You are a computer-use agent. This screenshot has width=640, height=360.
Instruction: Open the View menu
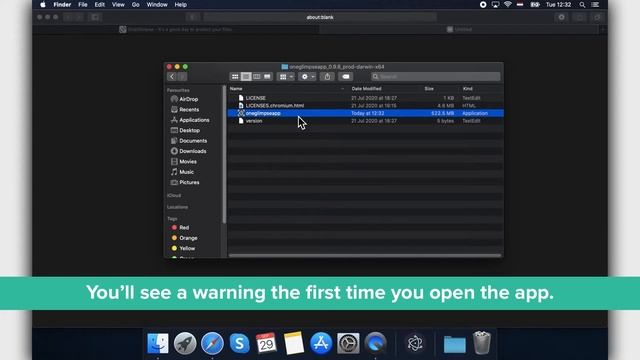click(x=118, y=5)
